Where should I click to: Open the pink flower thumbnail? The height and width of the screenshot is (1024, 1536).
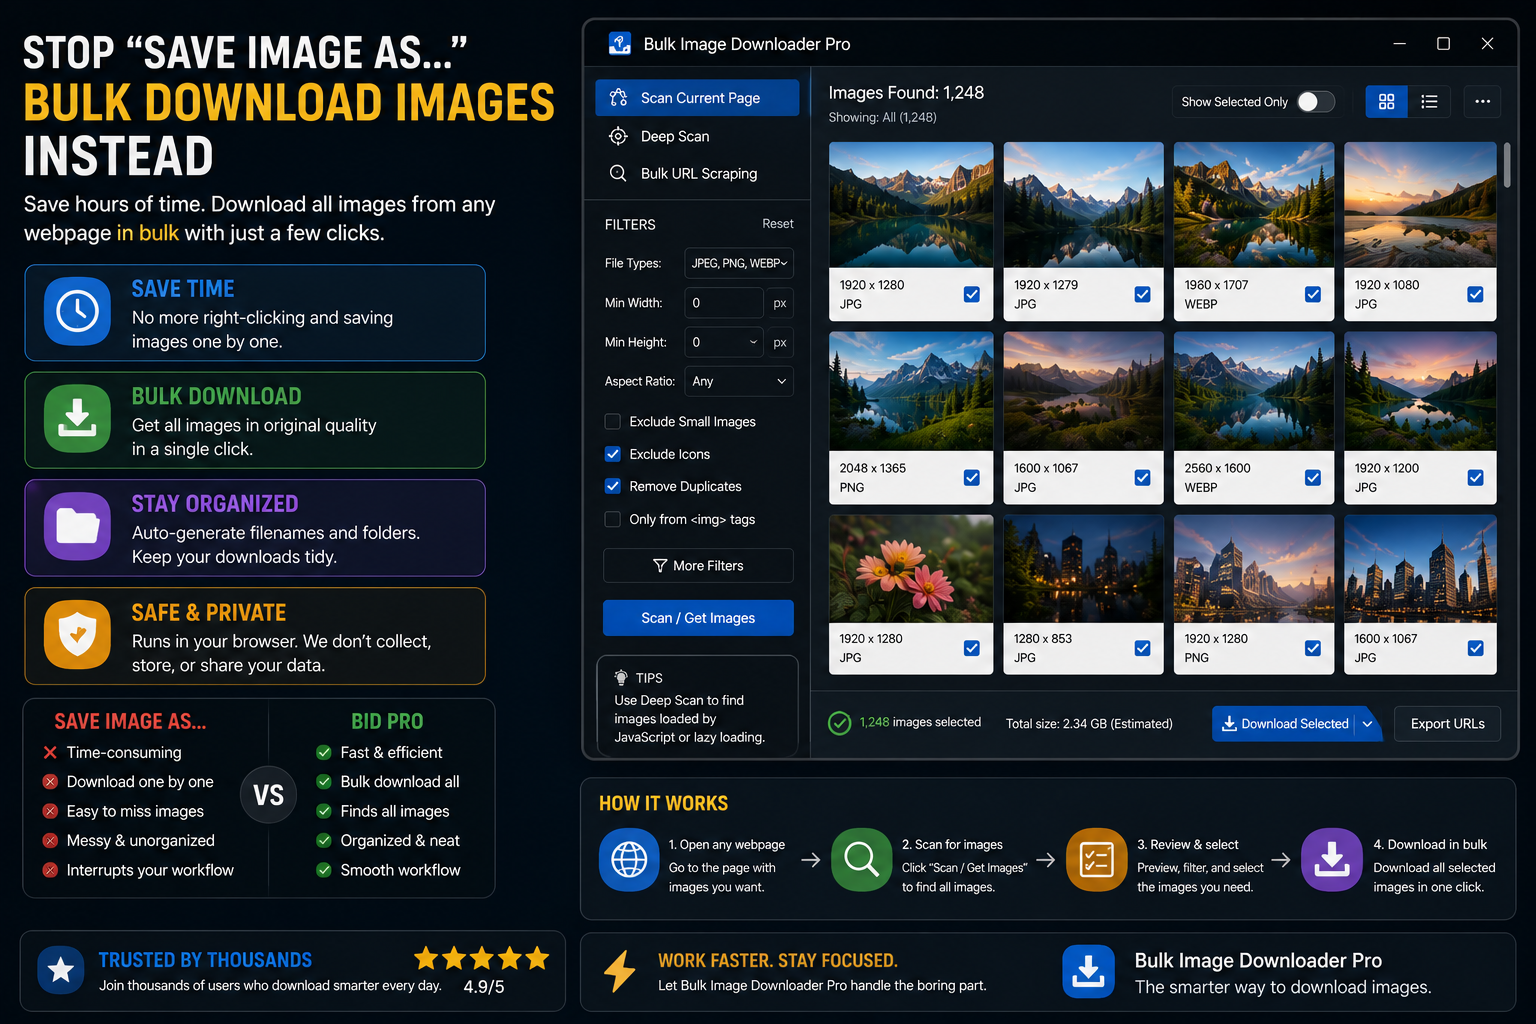click(911, 569)
